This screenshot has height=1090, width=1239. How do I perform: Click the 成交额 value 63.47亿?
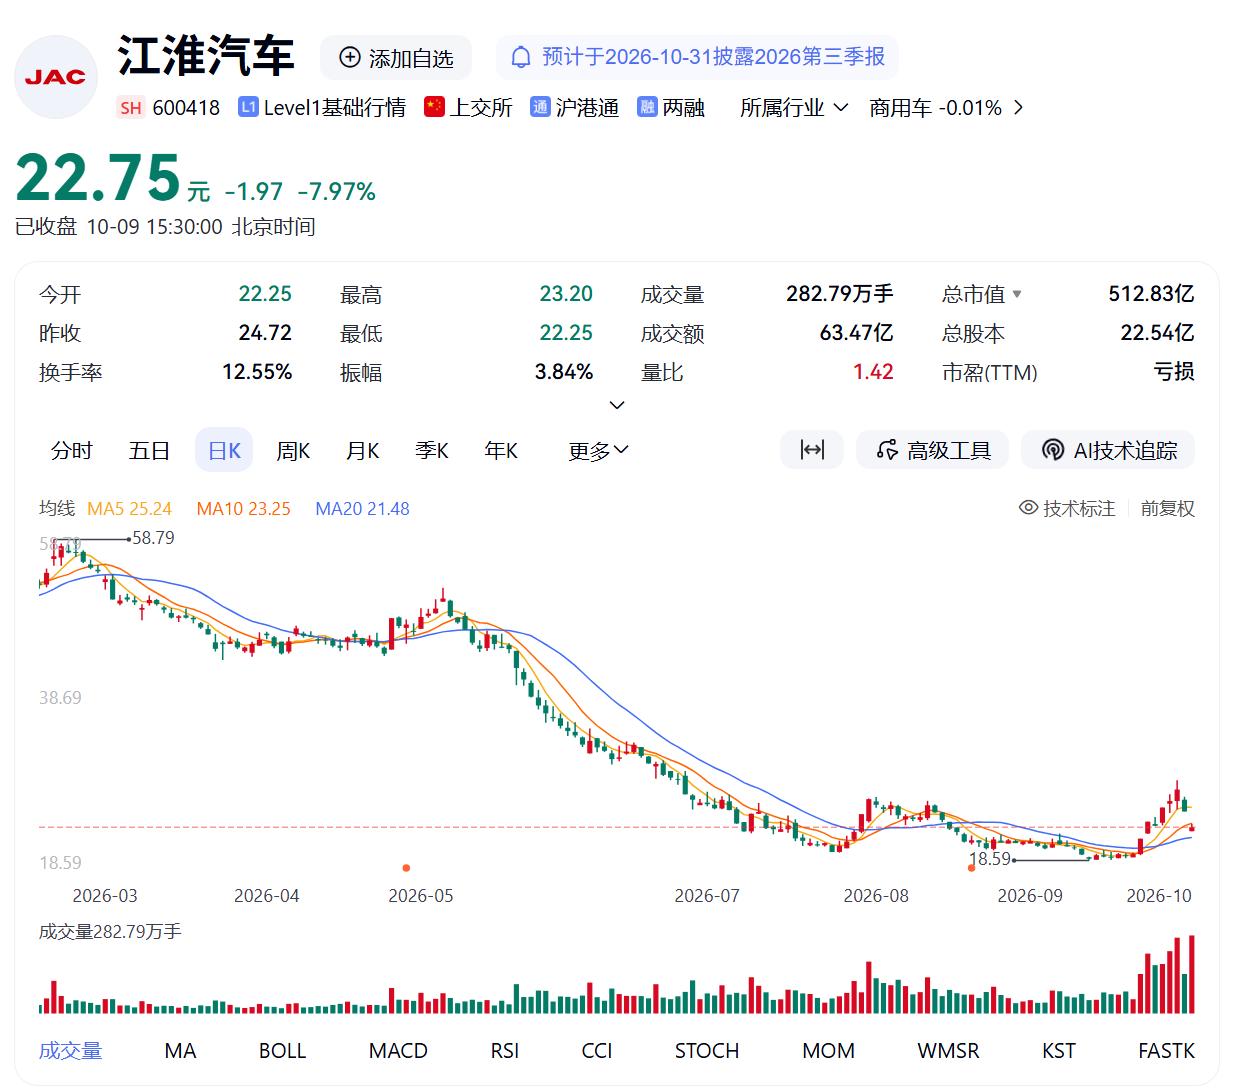click(856, 333)
